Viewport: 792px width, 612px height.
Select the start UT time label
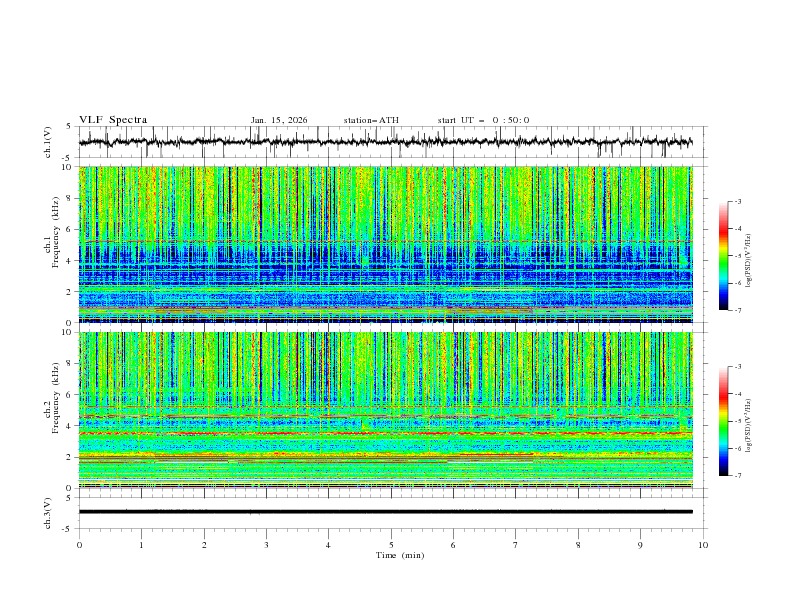pos(483,120)
